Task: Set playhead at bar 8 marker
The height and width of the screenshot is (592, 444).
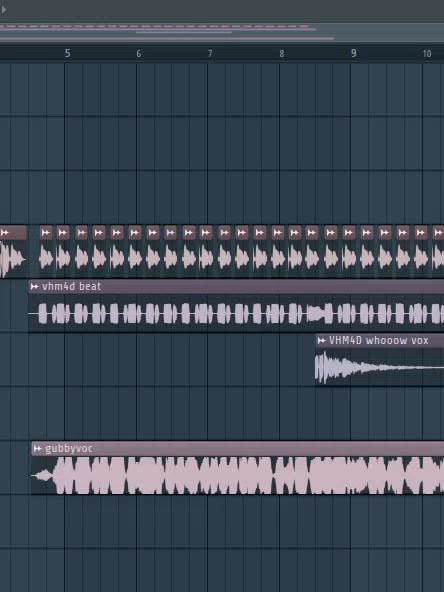Action: [282, 54]
